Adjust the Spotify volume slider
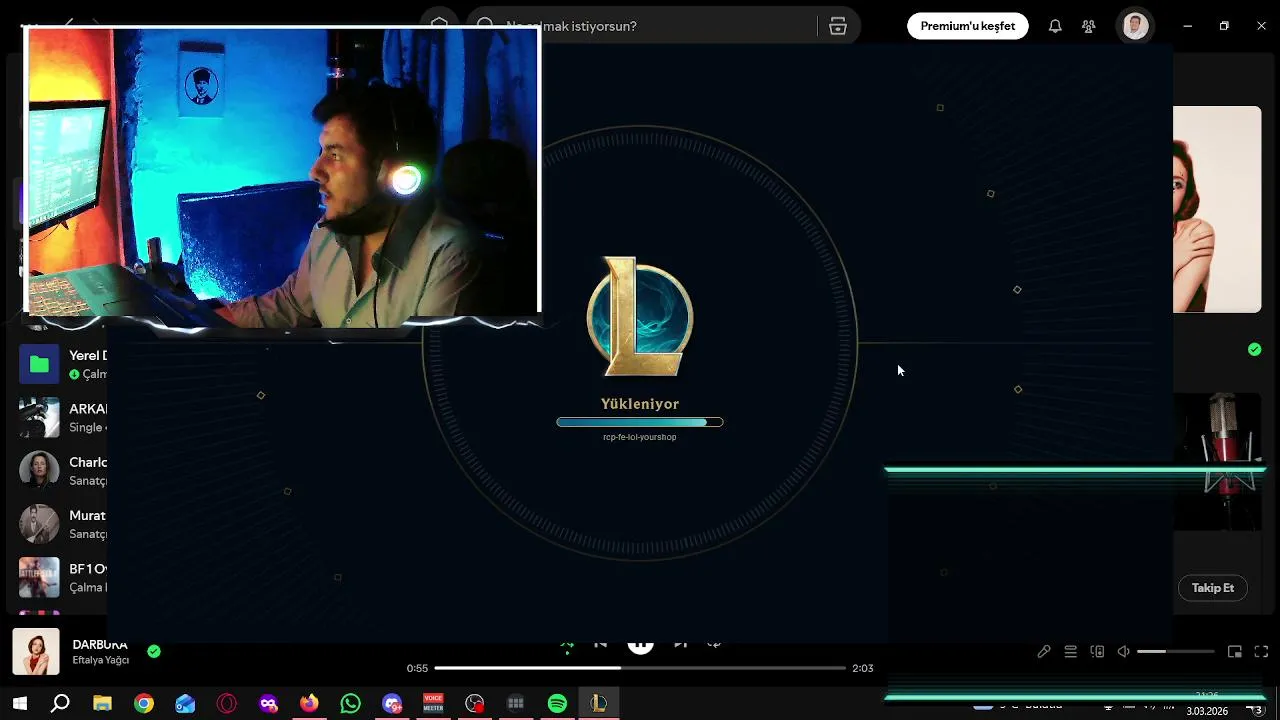Screen dimensions: 1280x720 tap(1175, 652)
